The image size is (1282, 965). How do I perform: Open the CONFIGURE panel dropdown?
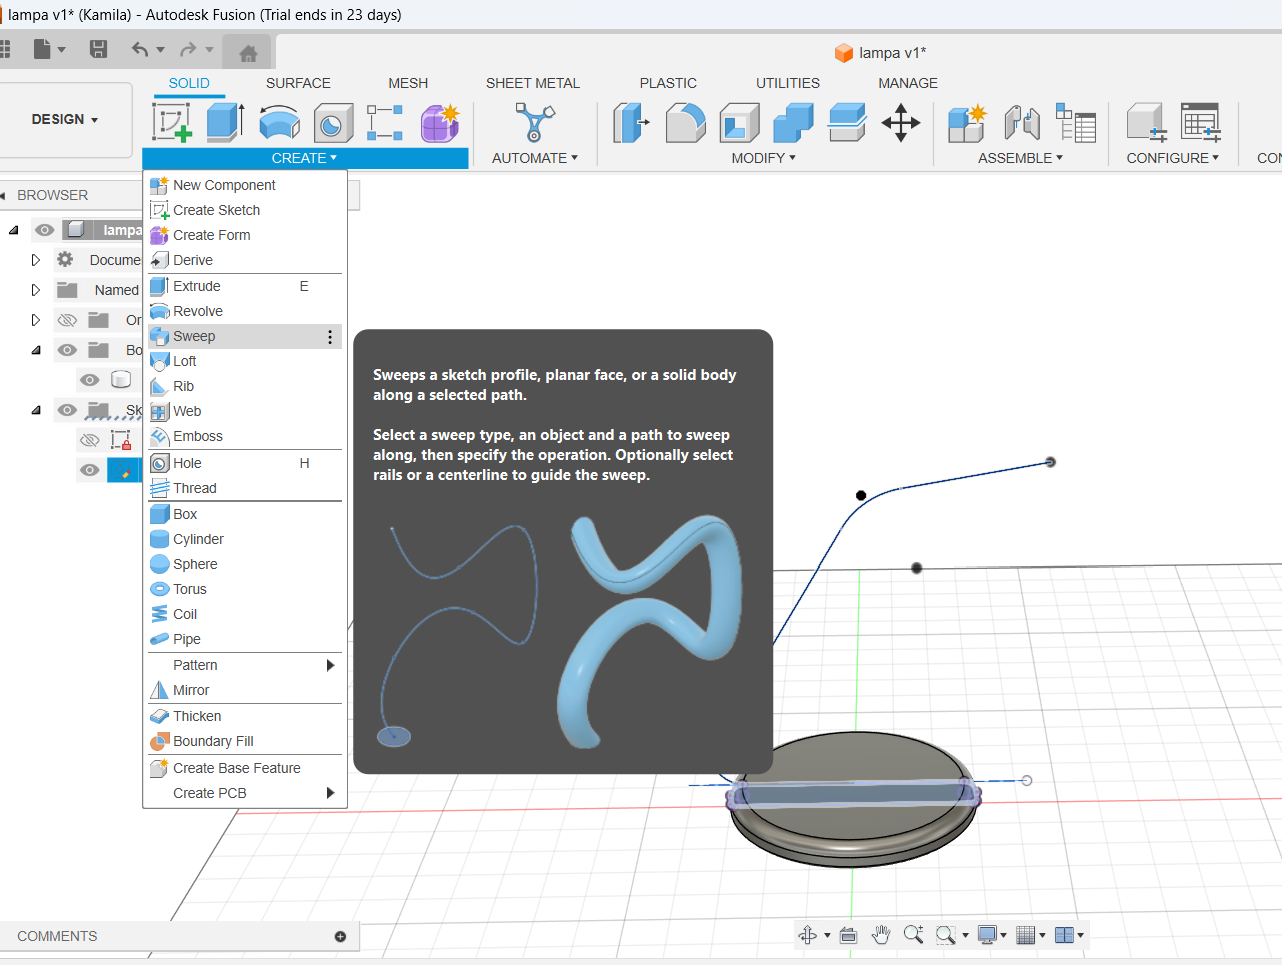point(1172,158)
